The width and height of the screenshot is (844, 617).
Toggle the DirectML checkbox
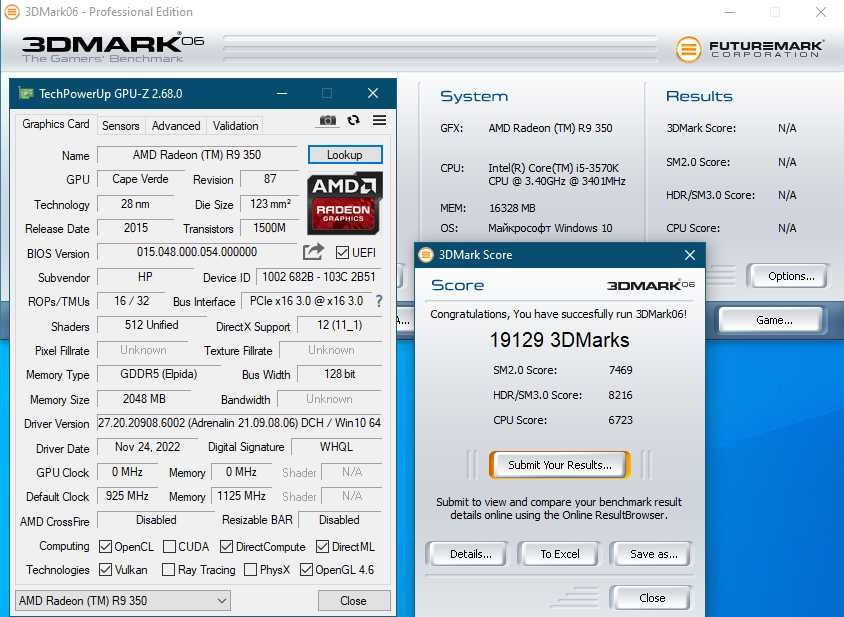coord(322,546)
